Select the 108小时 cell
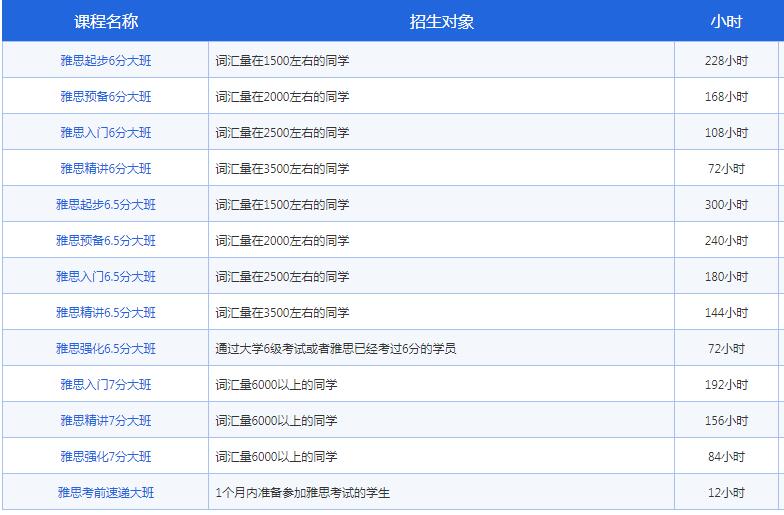This screenshot has height=515, width=784. tap(726, 132)
